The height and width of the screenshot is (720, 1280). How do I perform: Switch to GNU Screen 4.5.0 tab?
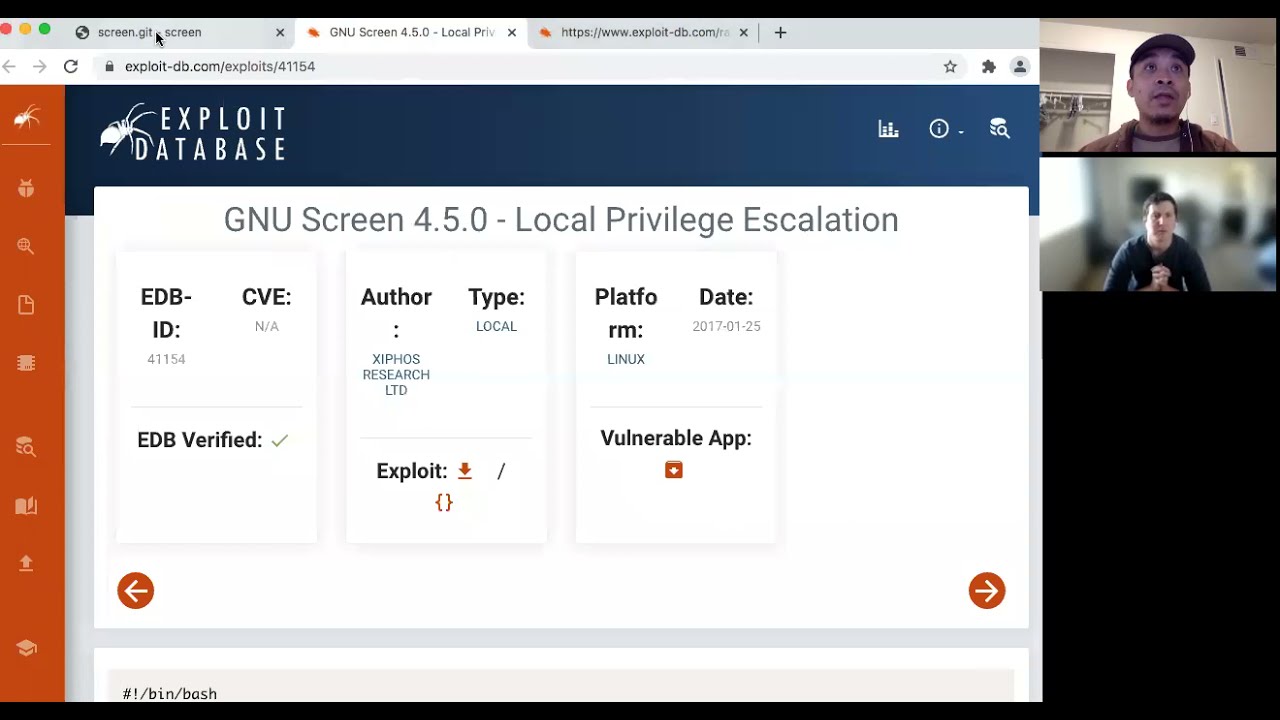(x=412, y=32)
